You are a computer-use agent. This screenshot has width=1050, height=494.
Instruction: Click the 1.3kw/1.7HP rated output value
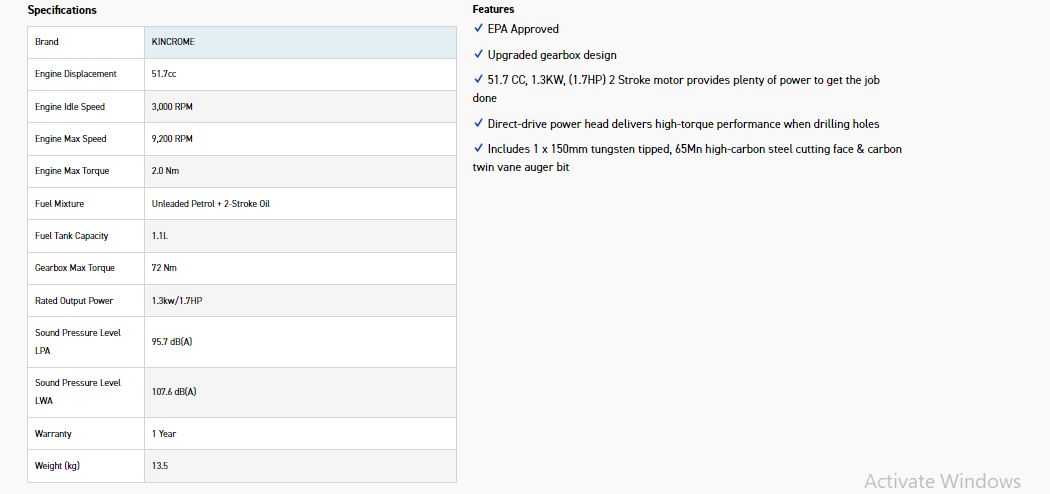177,301
